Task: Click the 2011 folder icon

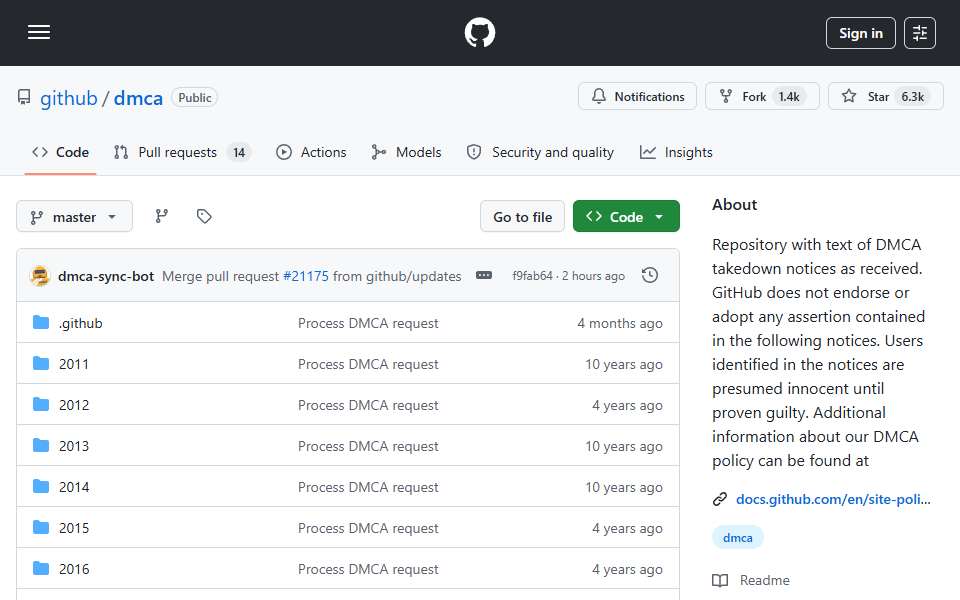Action: (40, 364)
